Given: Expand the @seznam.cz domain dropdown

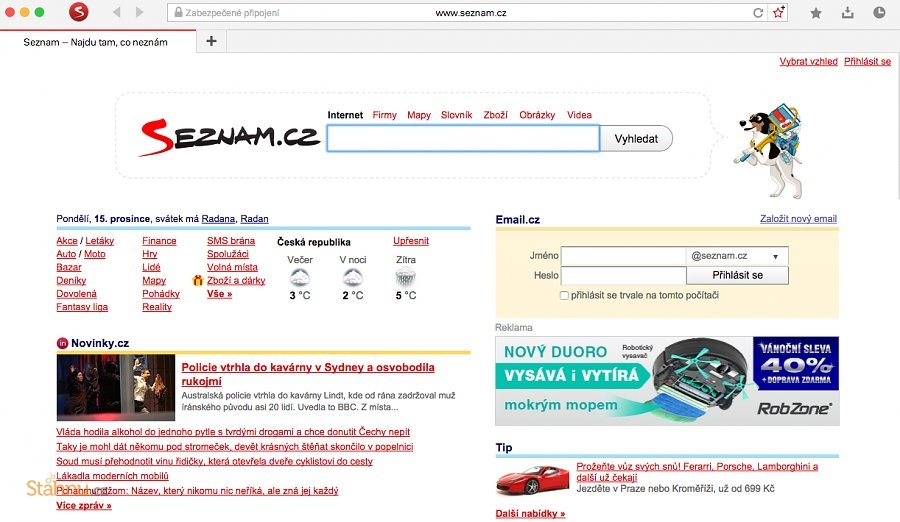Looking at the screenshot, I should (x=737, y=256).
